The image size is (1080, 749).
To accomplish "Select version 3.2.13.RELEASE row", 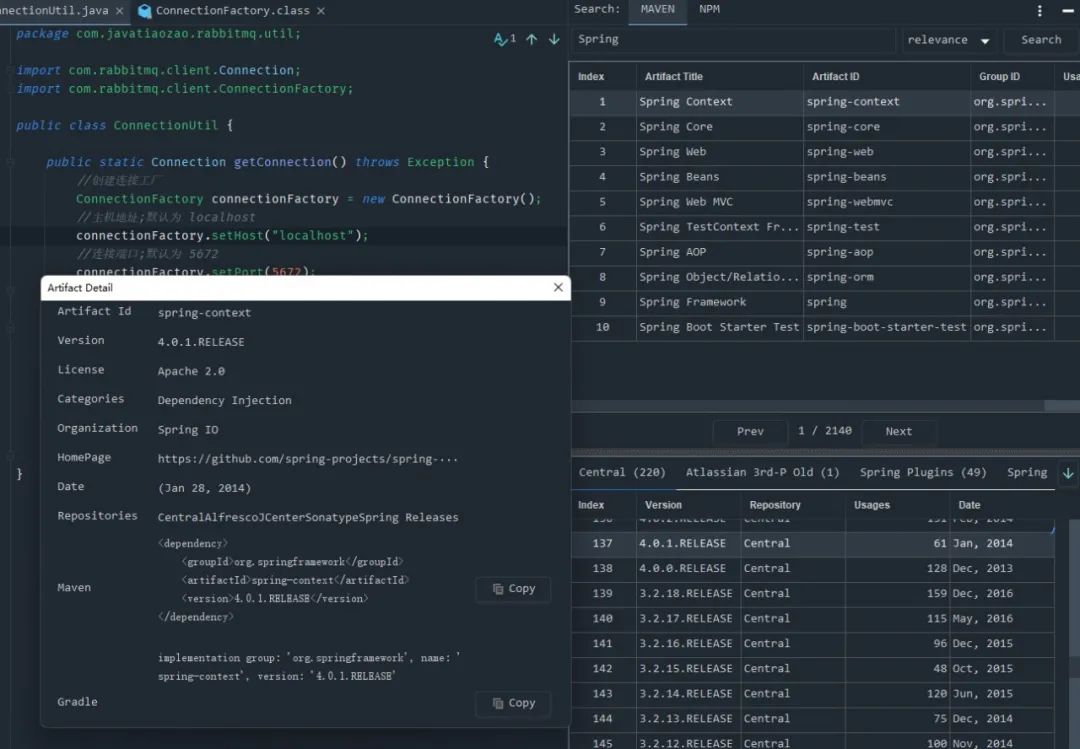I will click(x=812, y=719).
